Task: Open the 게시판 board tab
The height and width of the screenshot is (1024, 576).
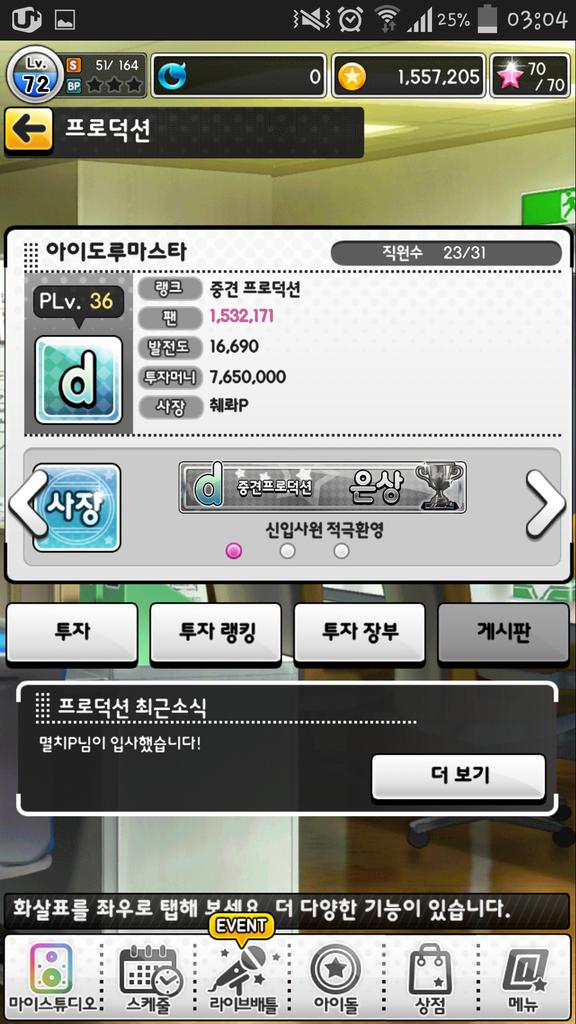Action: pyautogui.click(x=504, y=632)
